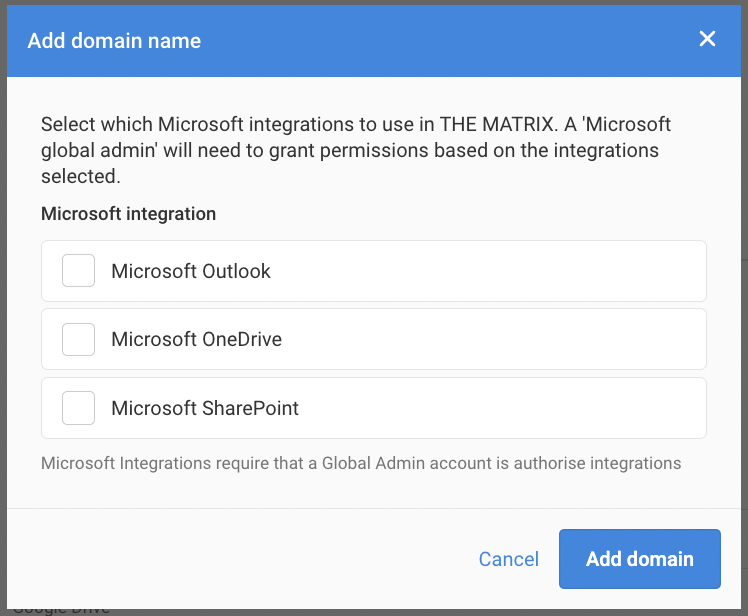This screenshot has width=748, height=616.
Task: Click the 'Microsoft integration' section heading
Action: point(128,214)
